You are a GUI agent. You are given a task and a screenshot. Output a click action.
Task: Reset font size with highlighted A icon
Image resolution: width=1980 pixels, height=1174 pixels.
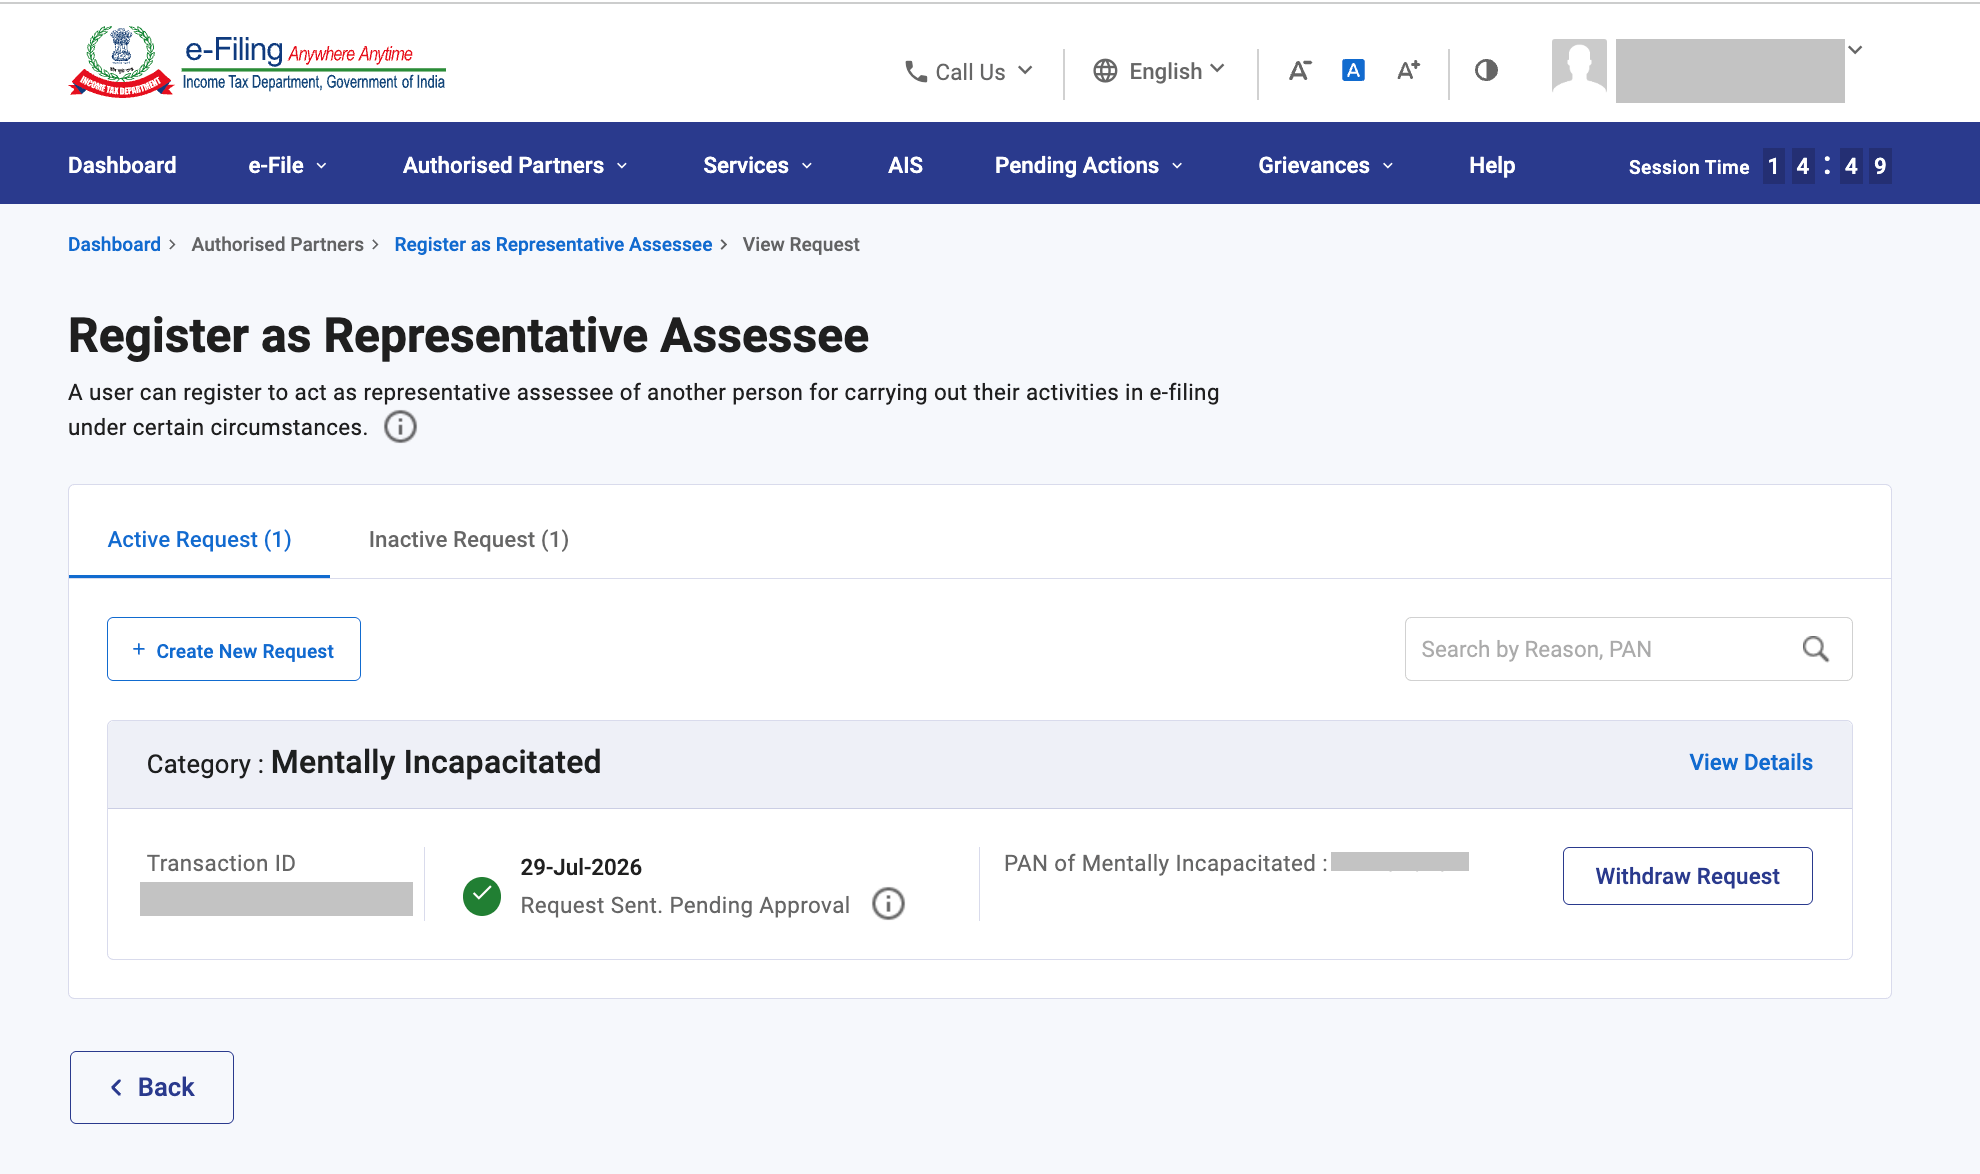point(1353,70)
